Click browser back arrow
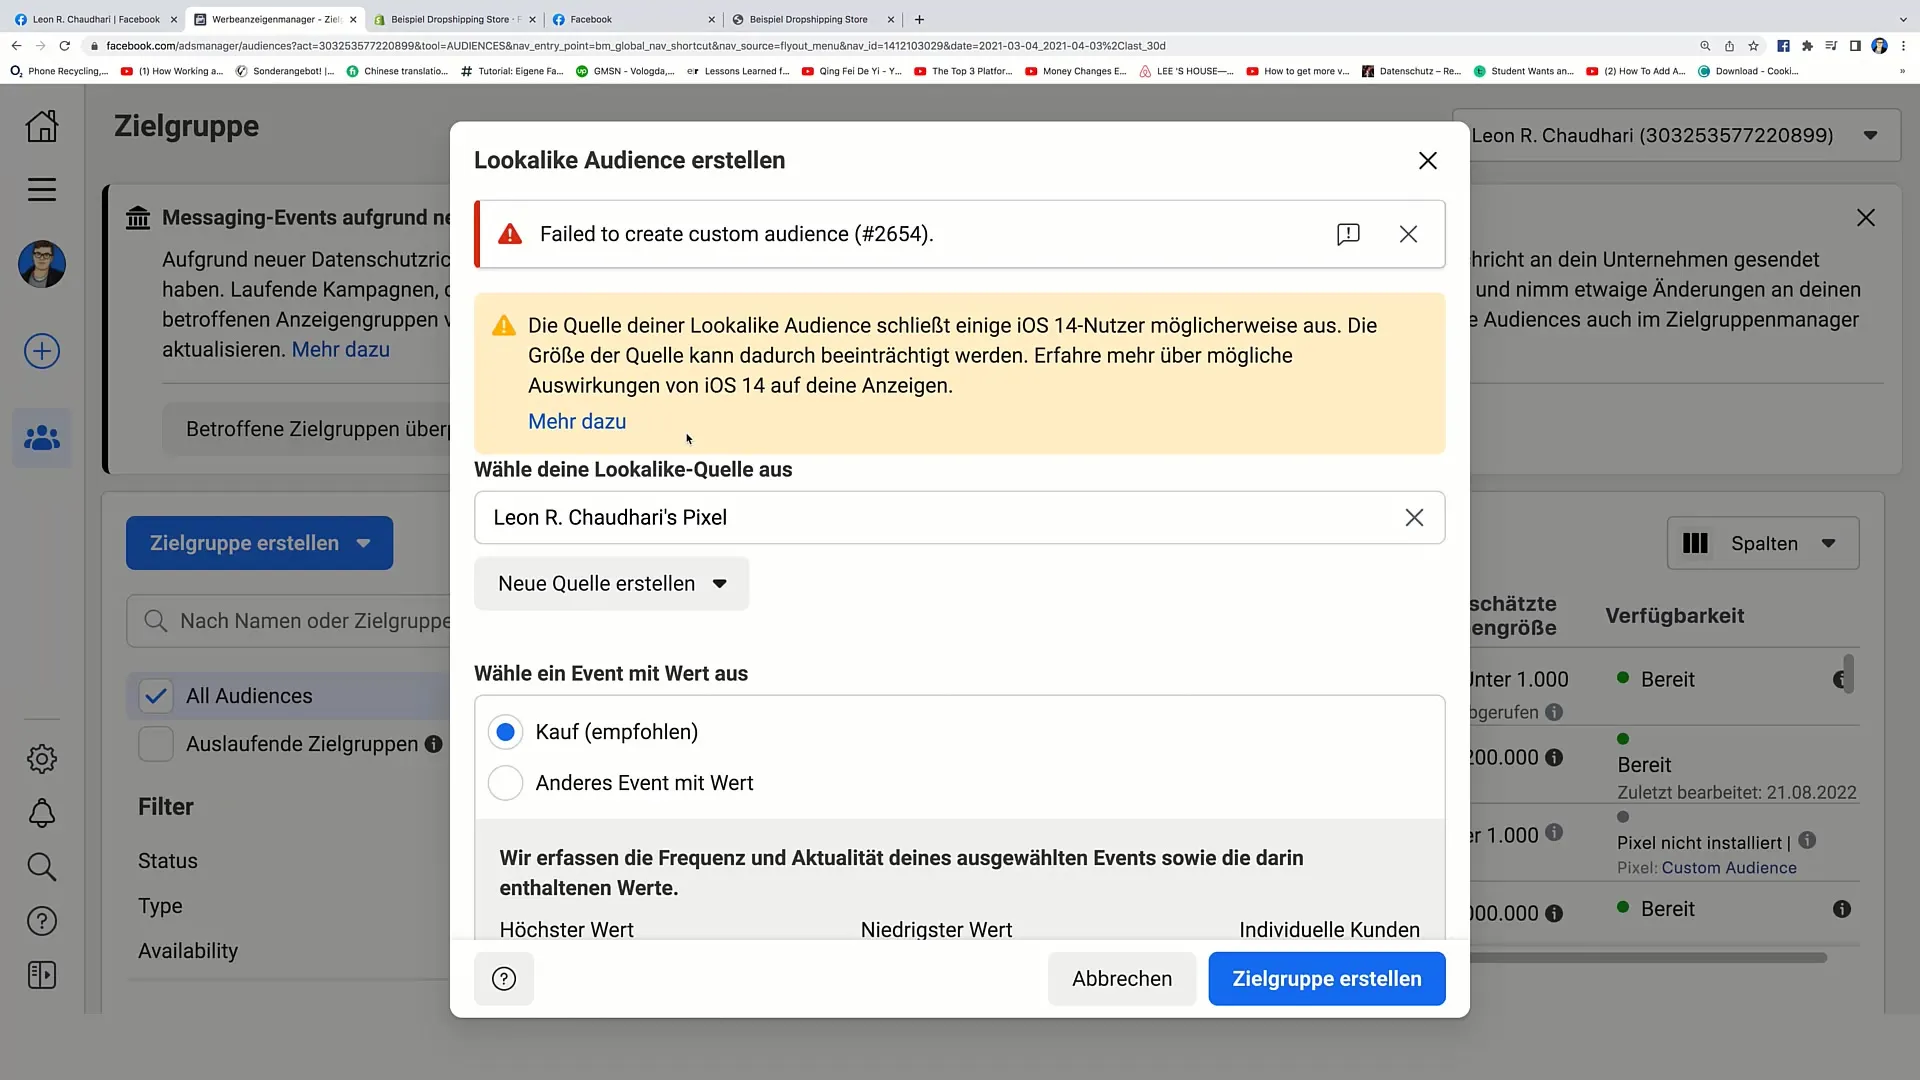Screen dimensions: 1920x1080 16,46
